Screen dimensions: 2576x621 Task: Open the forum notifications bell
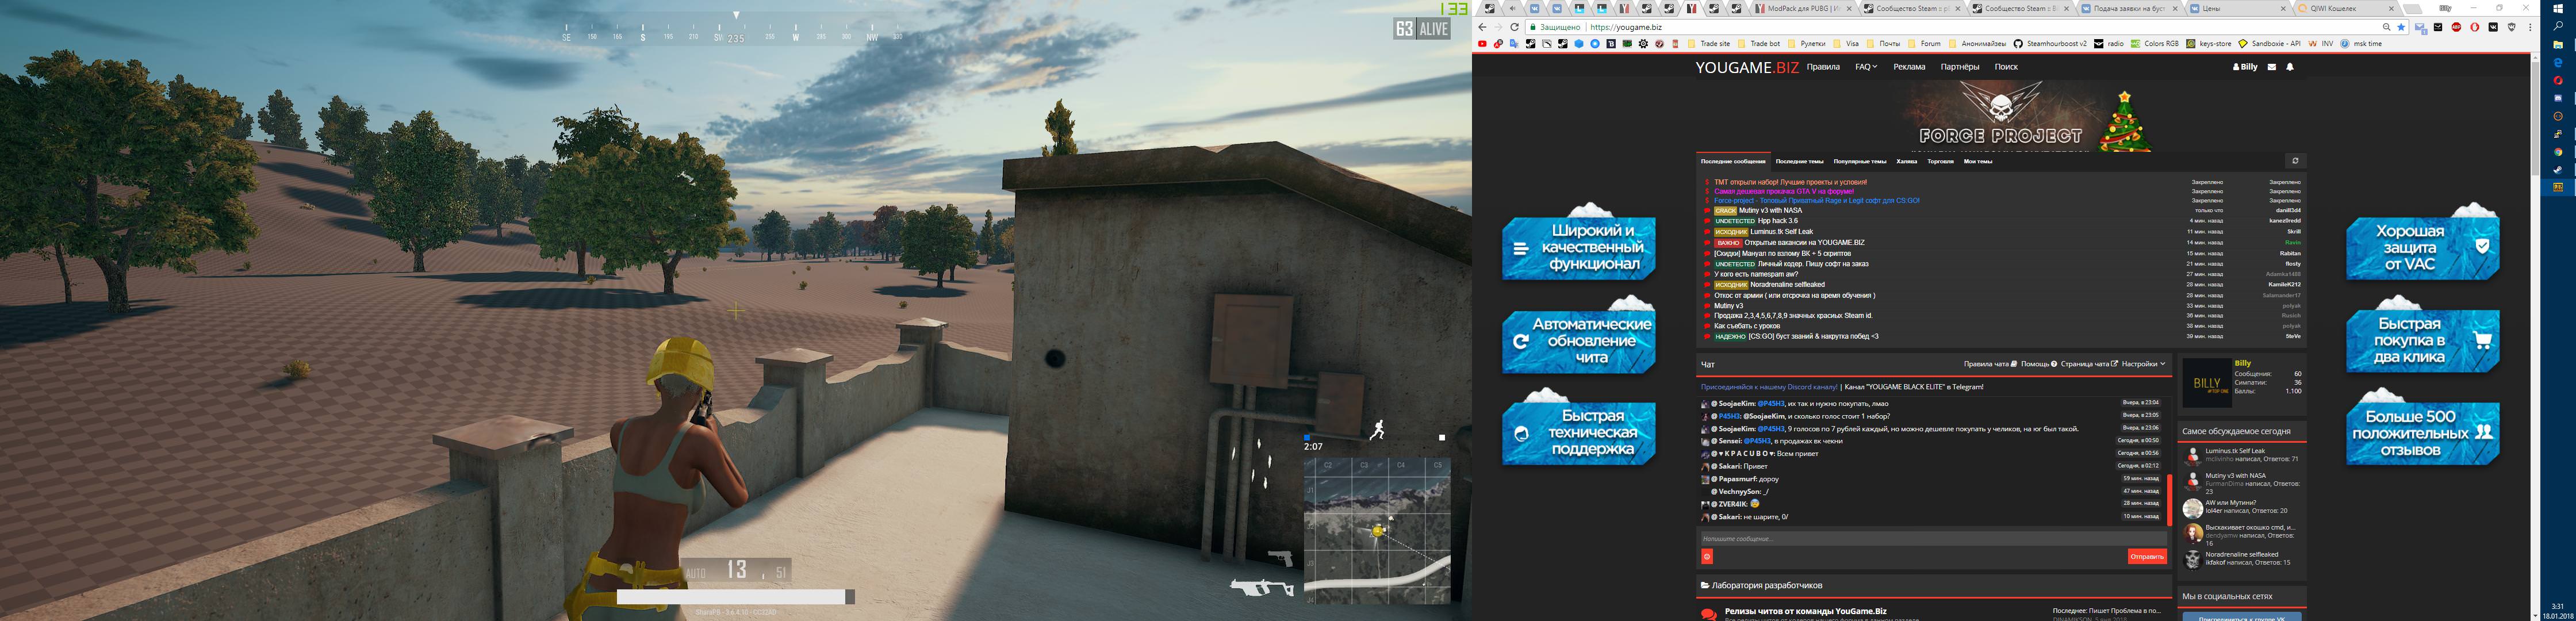click(x=2290, y=67)
